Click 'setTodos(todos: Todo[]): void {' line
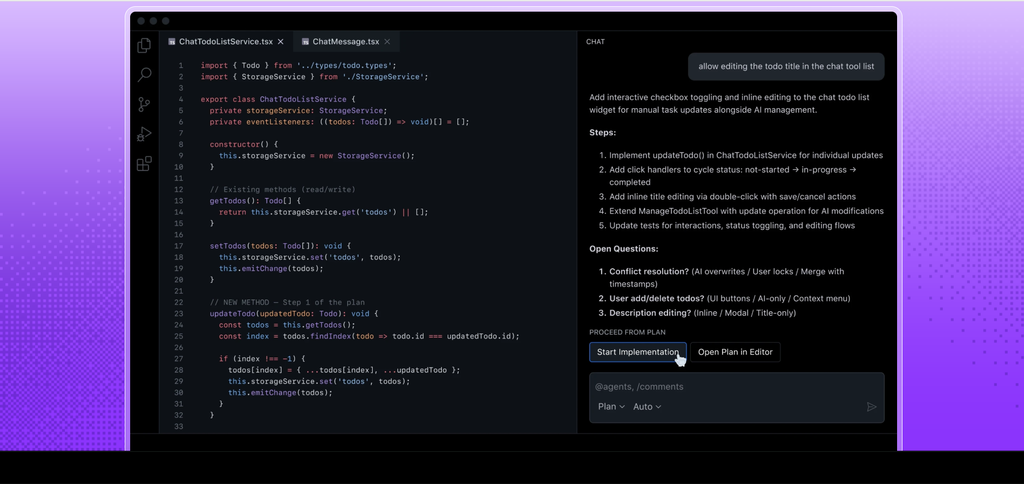The height and width of the screenshot is (484, 1024). click(x=281, y=246)
